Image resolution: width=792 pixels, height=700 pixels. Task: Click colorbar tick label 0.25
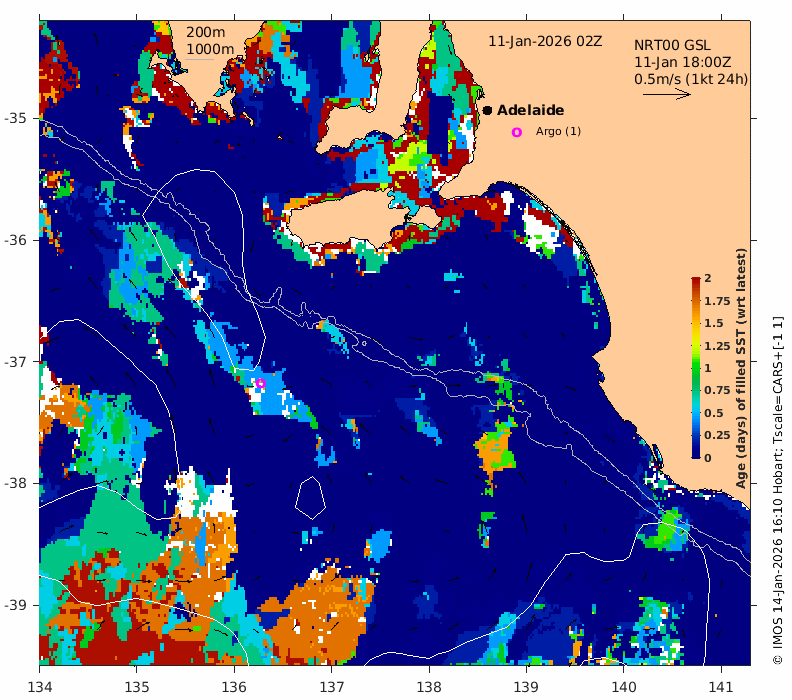click(717, 435)
